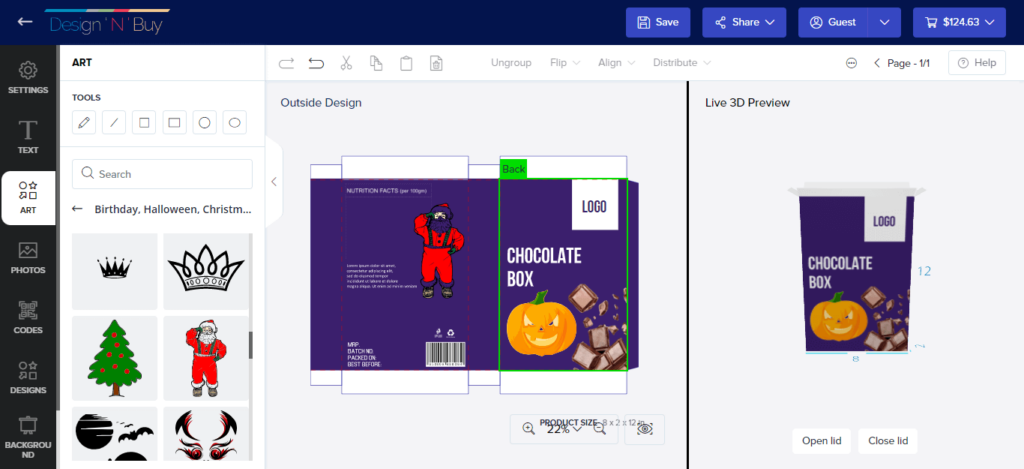Open the Photos sidebar panel
1024x469 pixels.
(x=28, y=258)
